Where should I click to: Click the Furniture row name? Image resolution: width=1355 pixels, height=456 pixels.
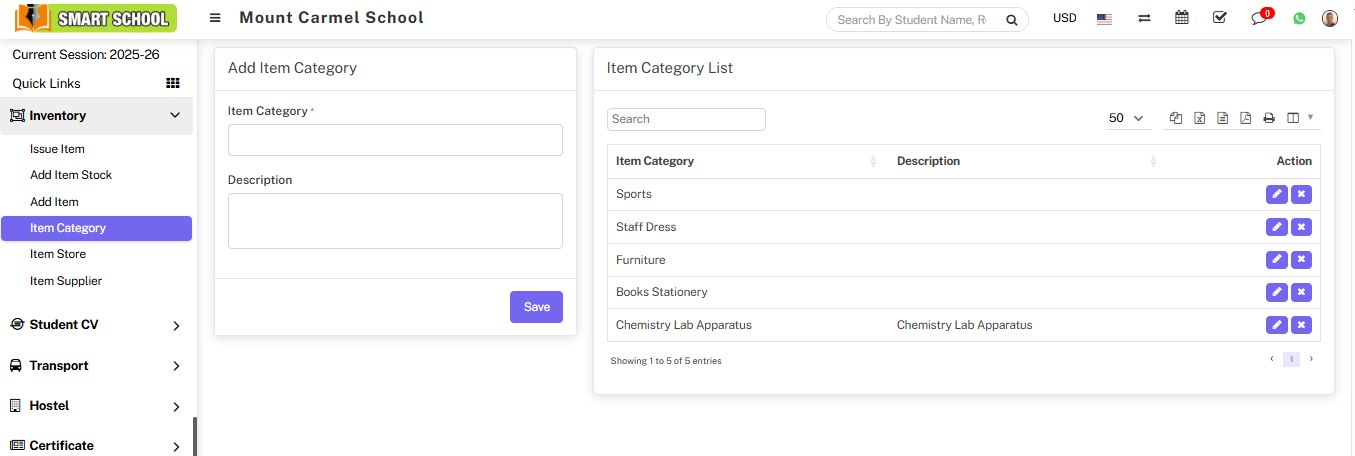click(x=641, y=260)
